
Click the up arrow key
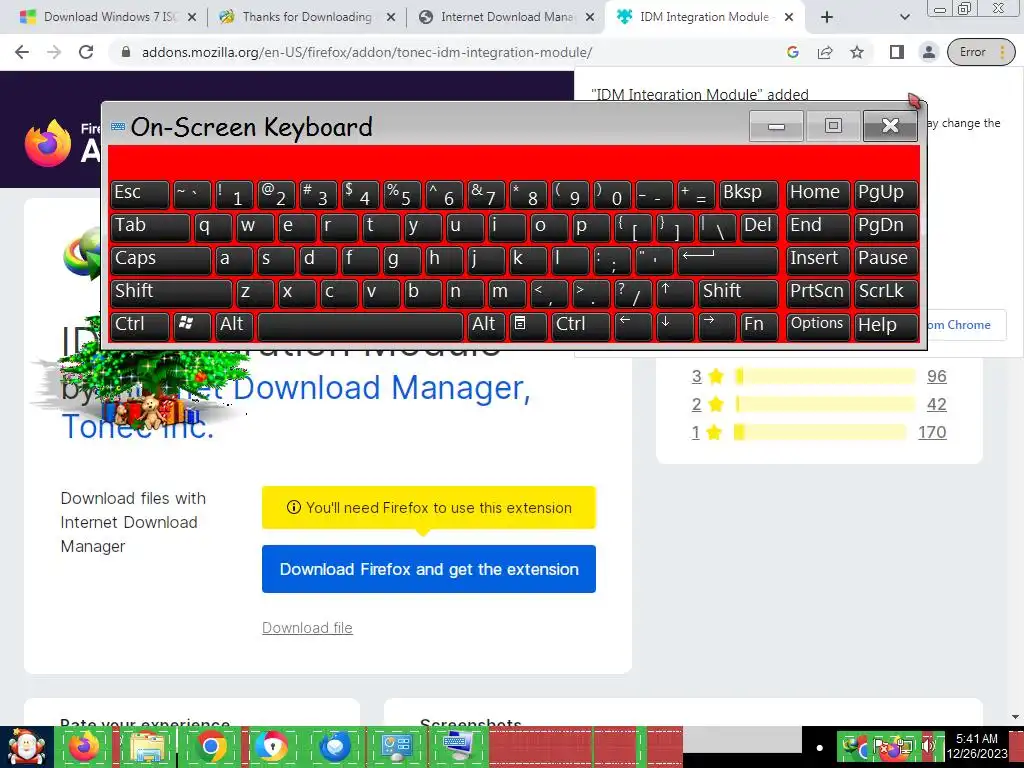675,293
